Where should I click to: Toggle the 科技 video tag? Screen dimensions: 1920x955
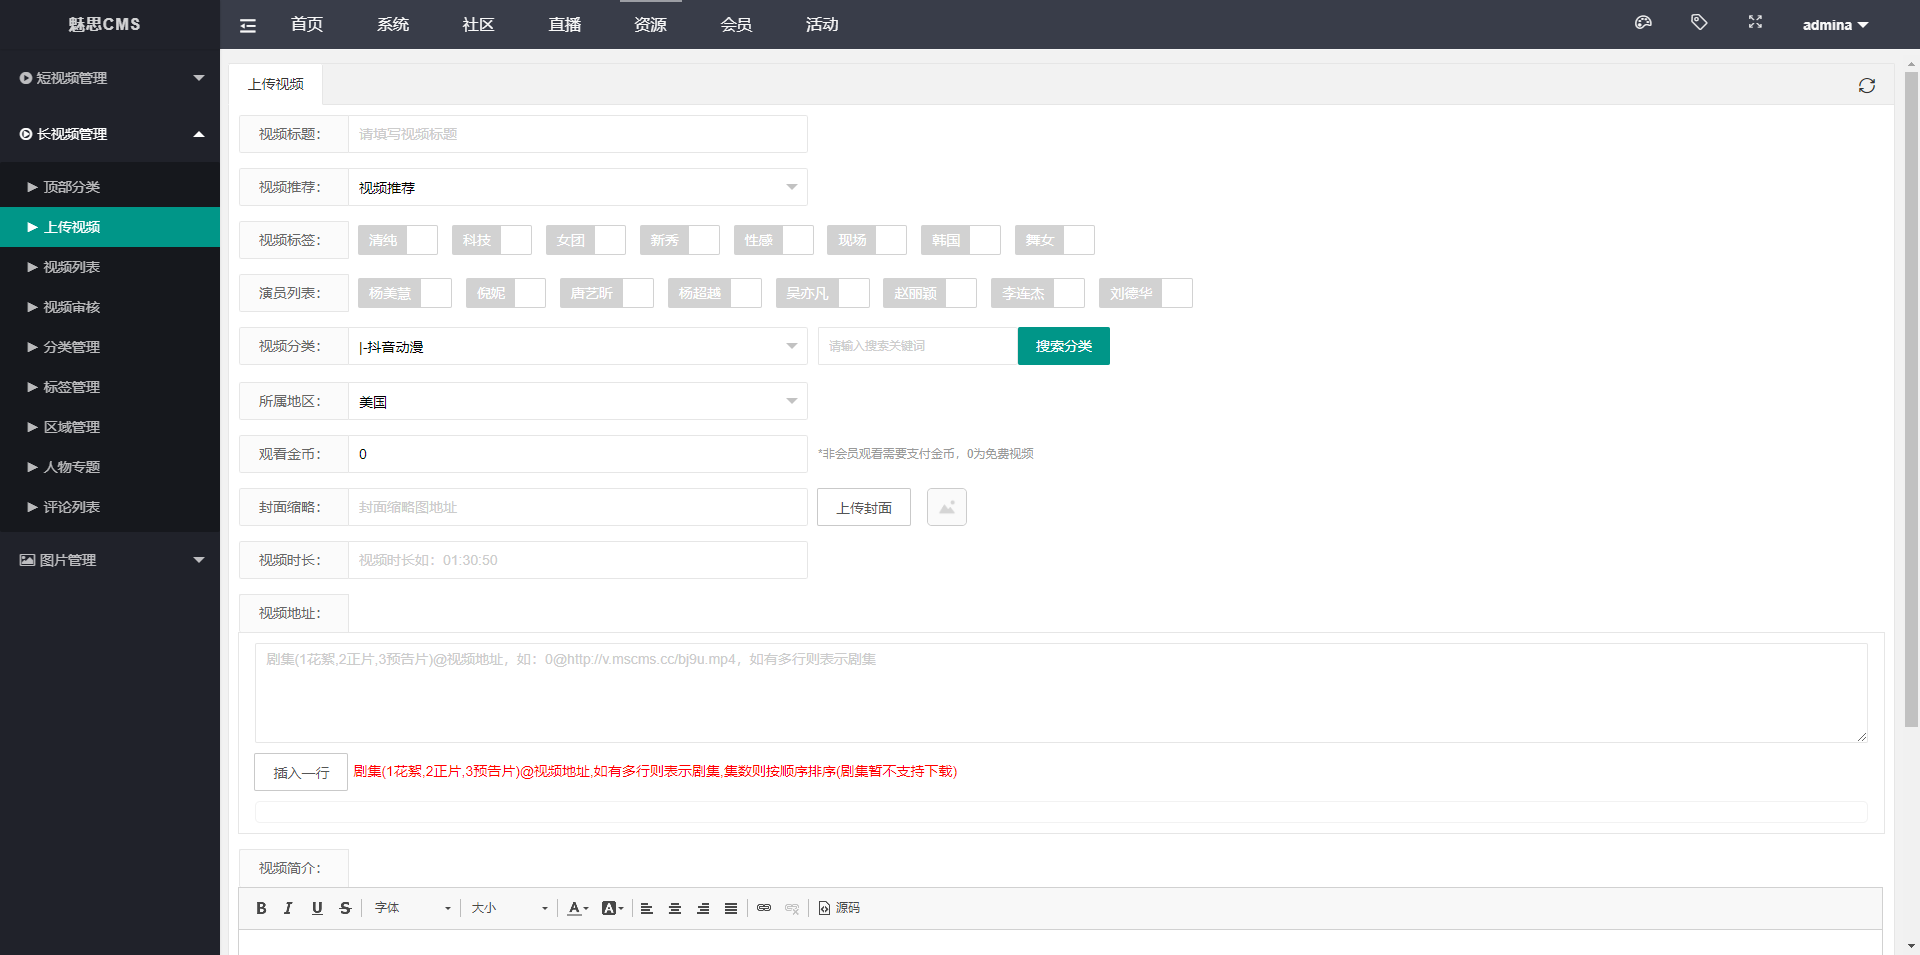click(492, 240)
